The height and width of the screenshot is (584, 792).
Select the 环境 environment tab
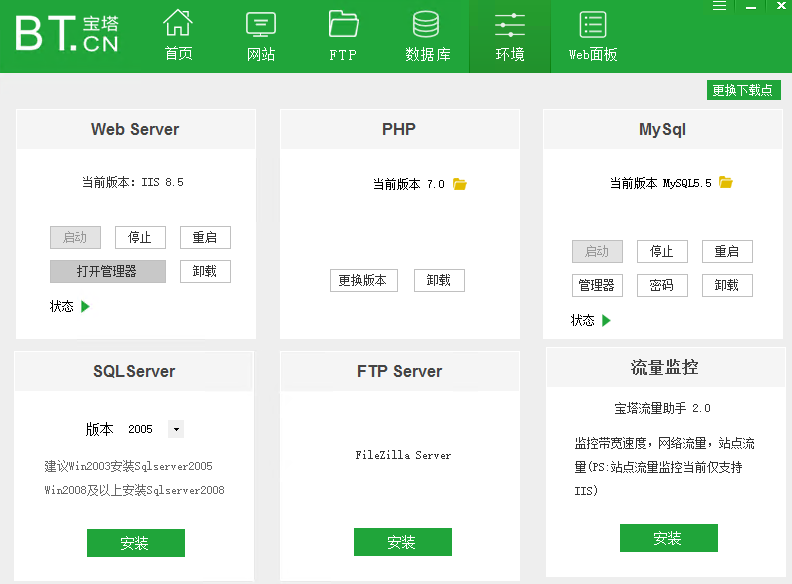click(510, 36)
